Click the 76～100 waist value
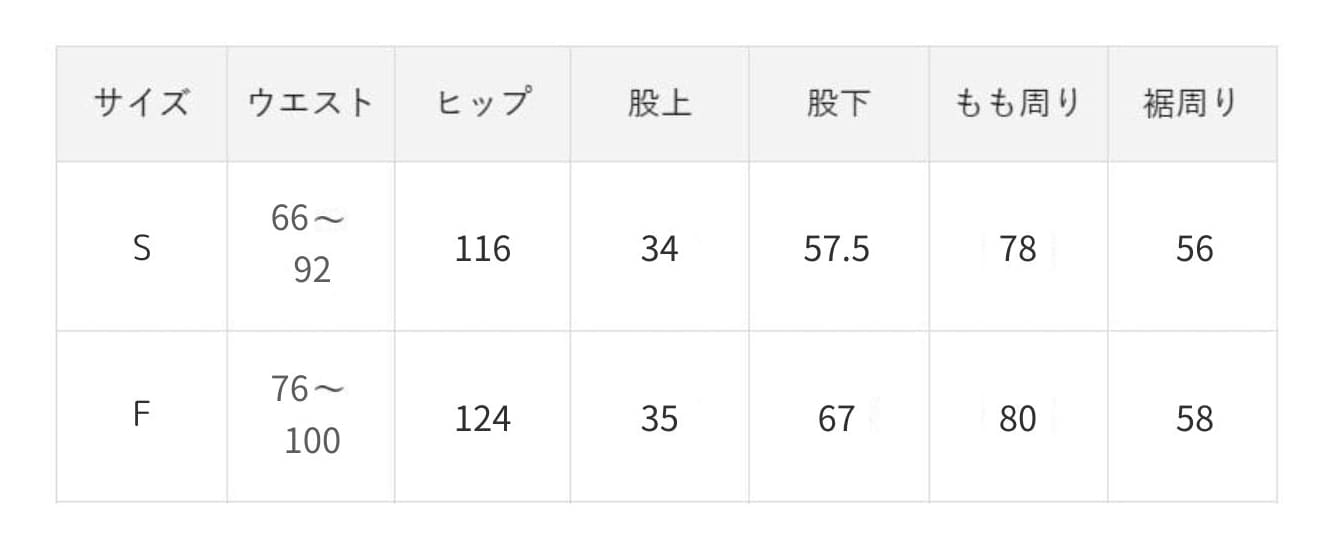This screenshot has width=1332, height=538. point(310,414)
